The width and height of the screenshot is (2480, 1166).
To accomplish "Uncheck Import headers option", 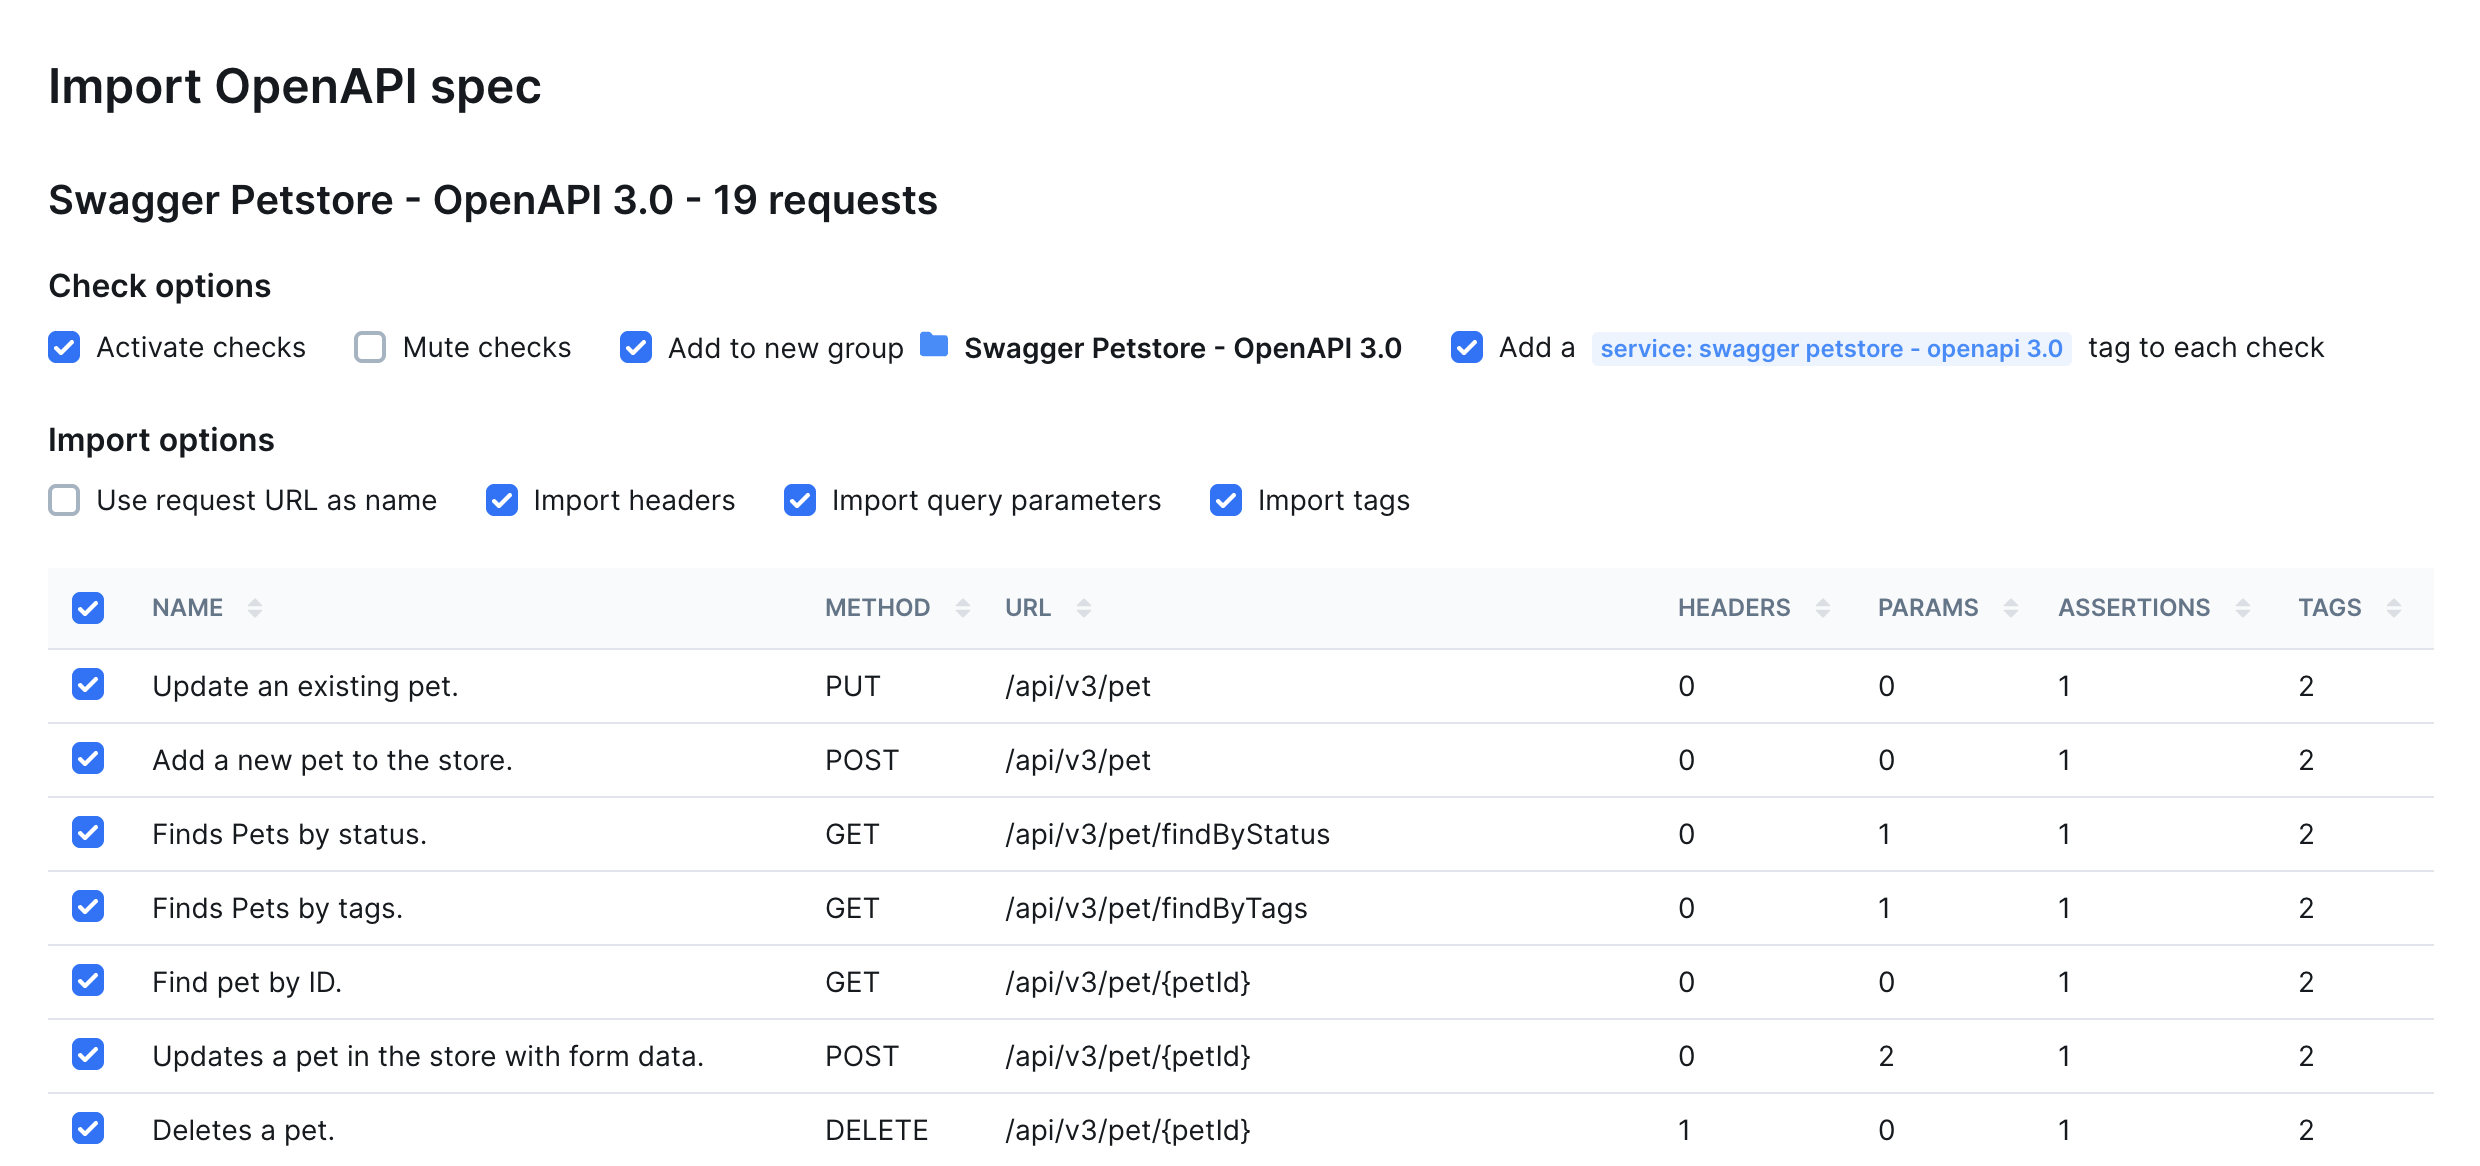I will pos(502,500).
